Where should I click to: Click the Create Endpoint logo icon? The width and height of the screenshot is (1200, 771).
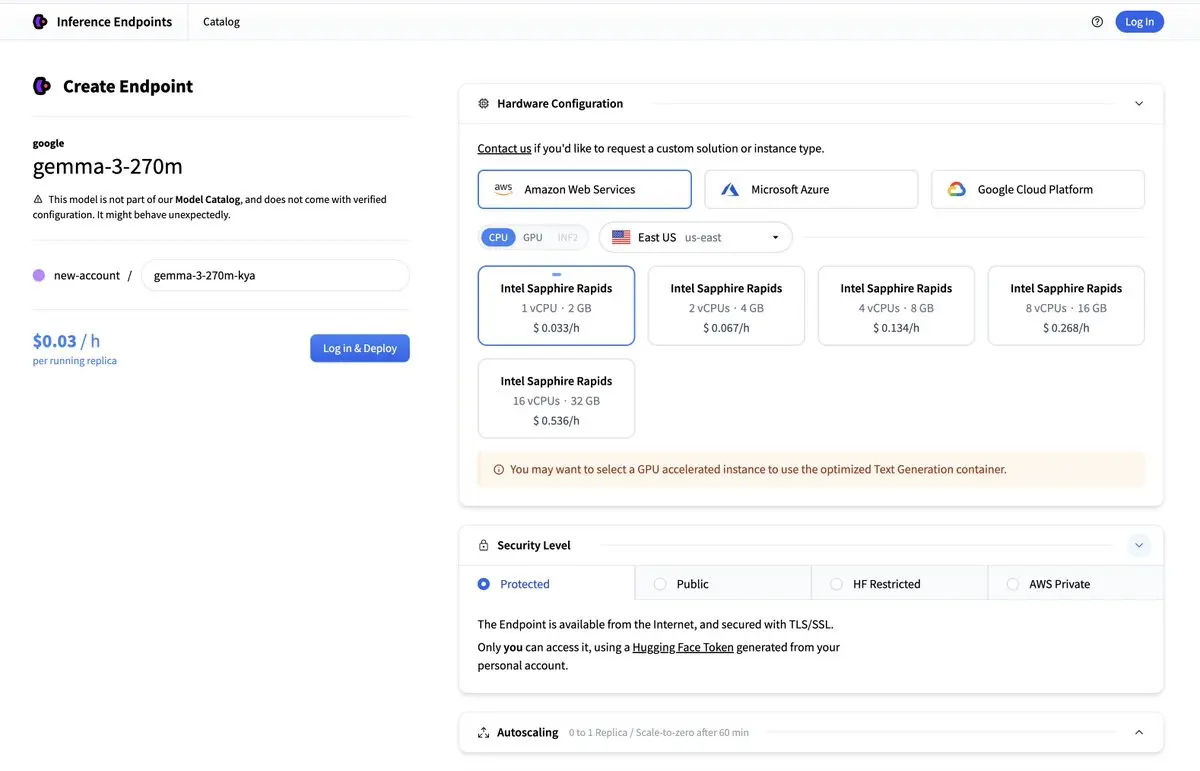[42, 86]
